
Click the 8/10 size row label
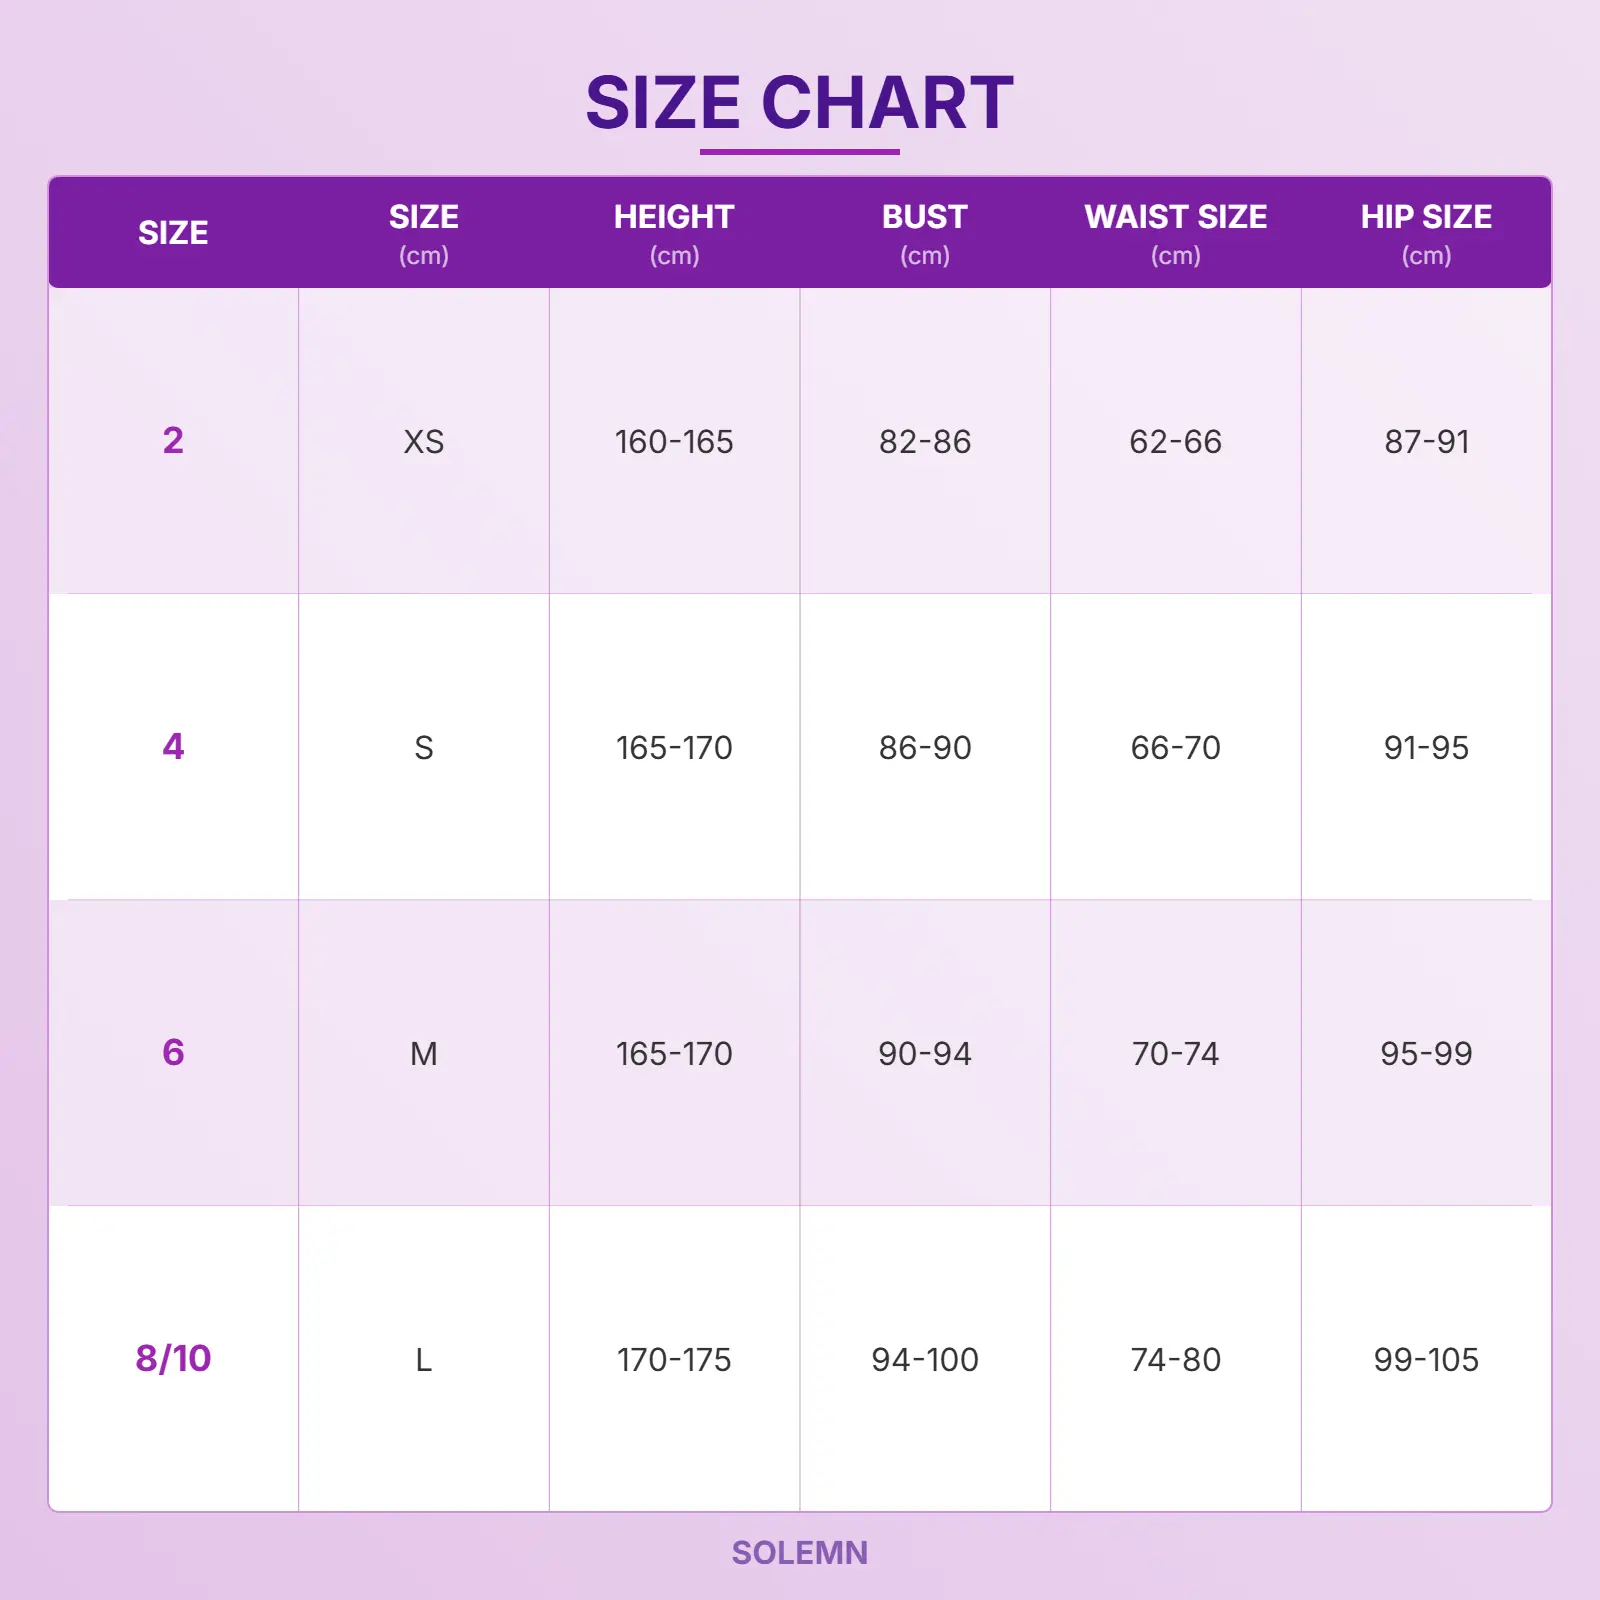click(173, 1359)
